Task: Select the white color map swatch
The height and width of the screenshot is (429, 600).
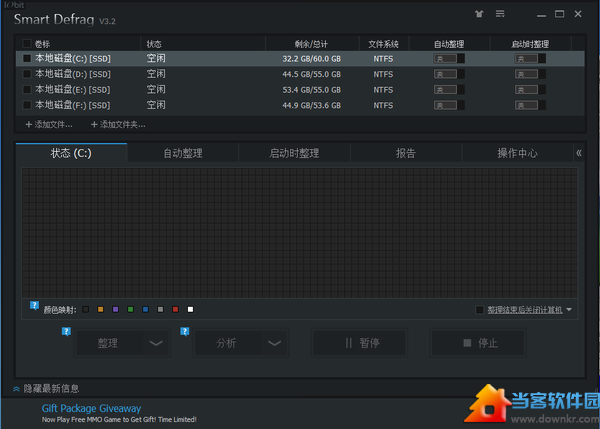Action: click(190, 309)
